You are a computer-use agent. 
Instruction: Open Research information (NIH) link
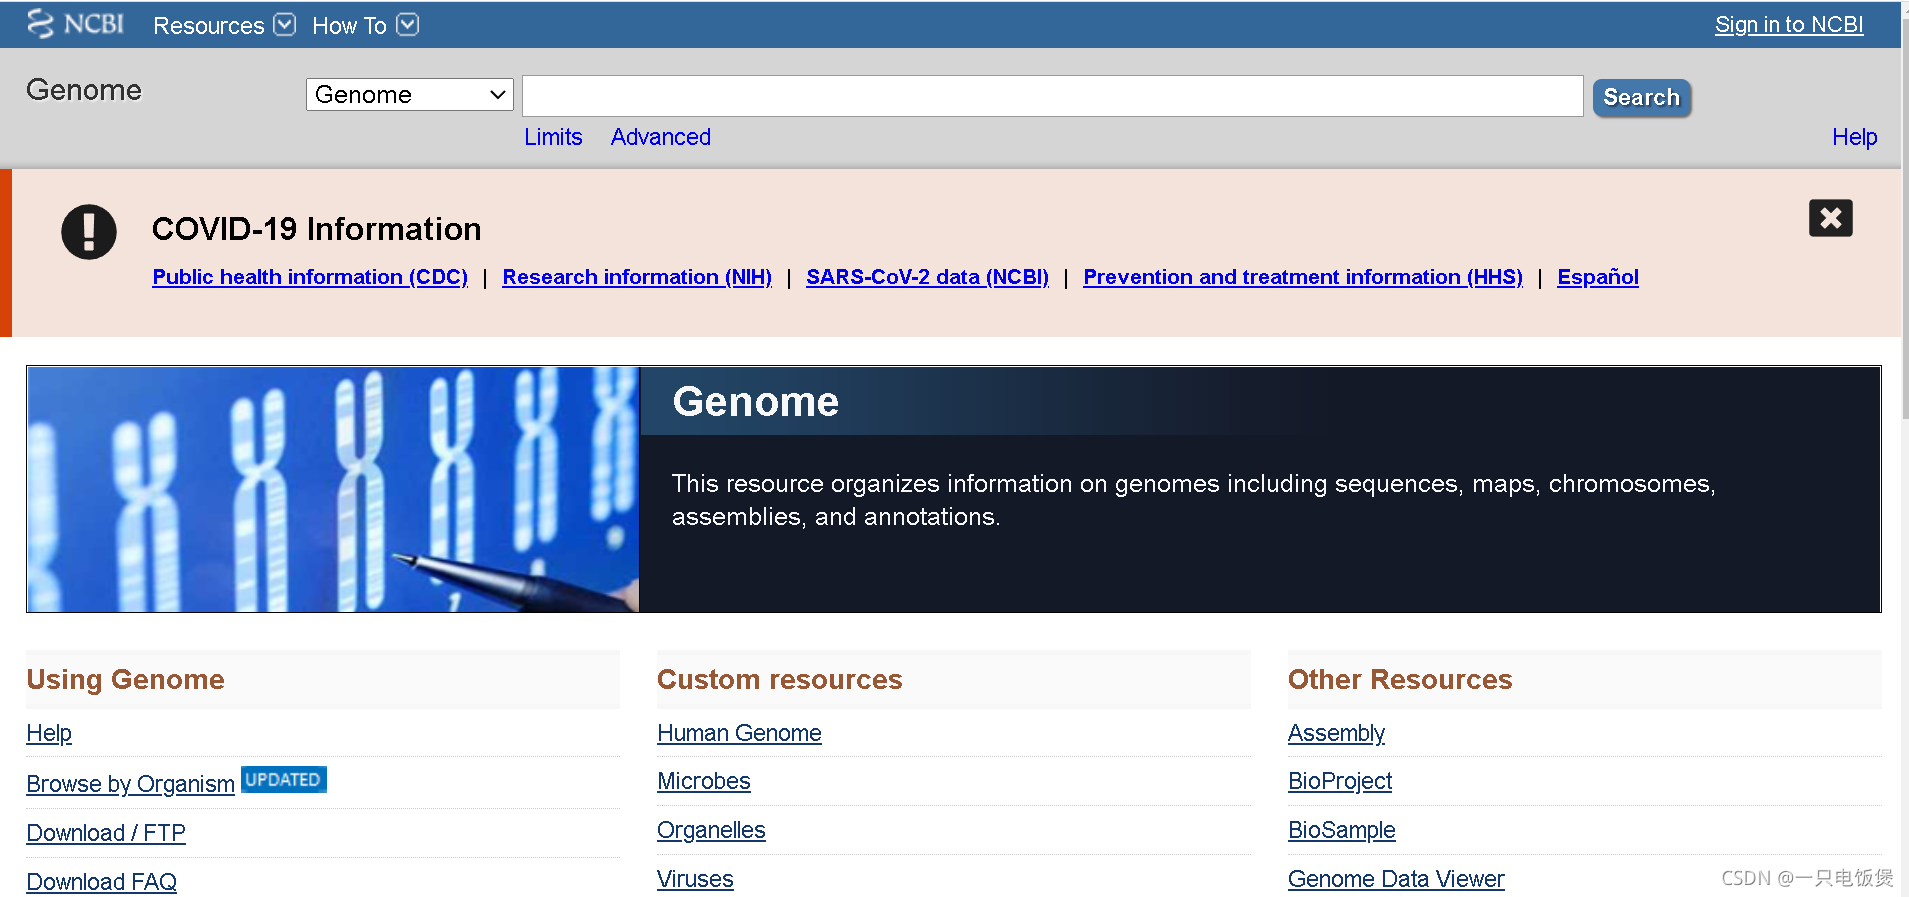[637, 277]
